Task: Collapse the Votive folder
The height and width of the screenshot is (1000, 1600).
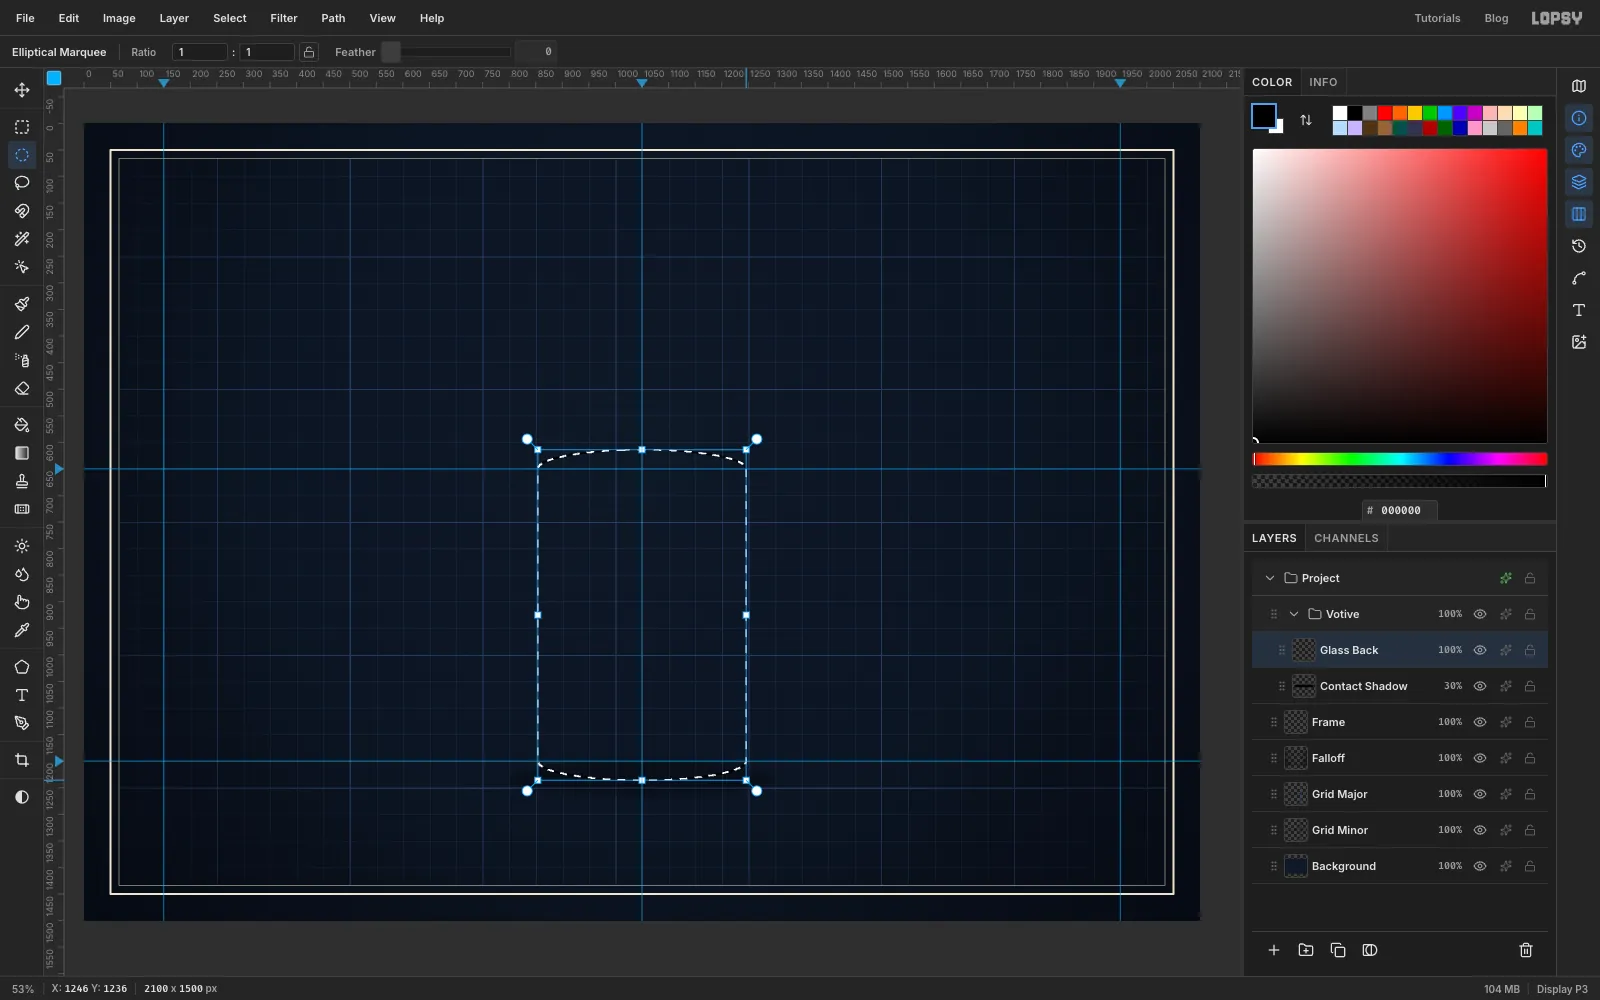Action: [x=1294, y=614]
